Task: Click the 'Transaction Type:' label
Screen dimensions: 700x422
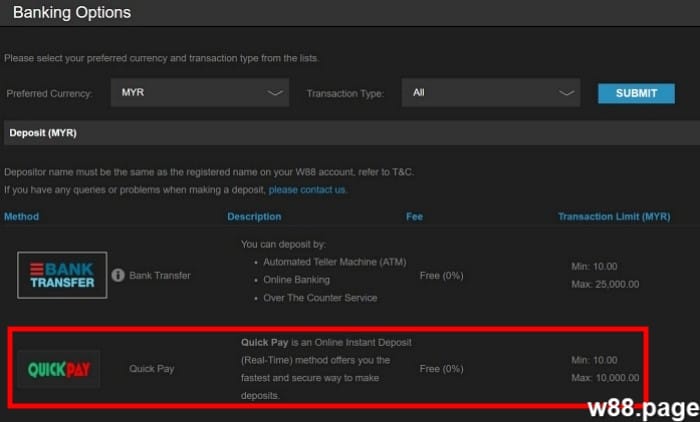Action: [x=345, y=94]
